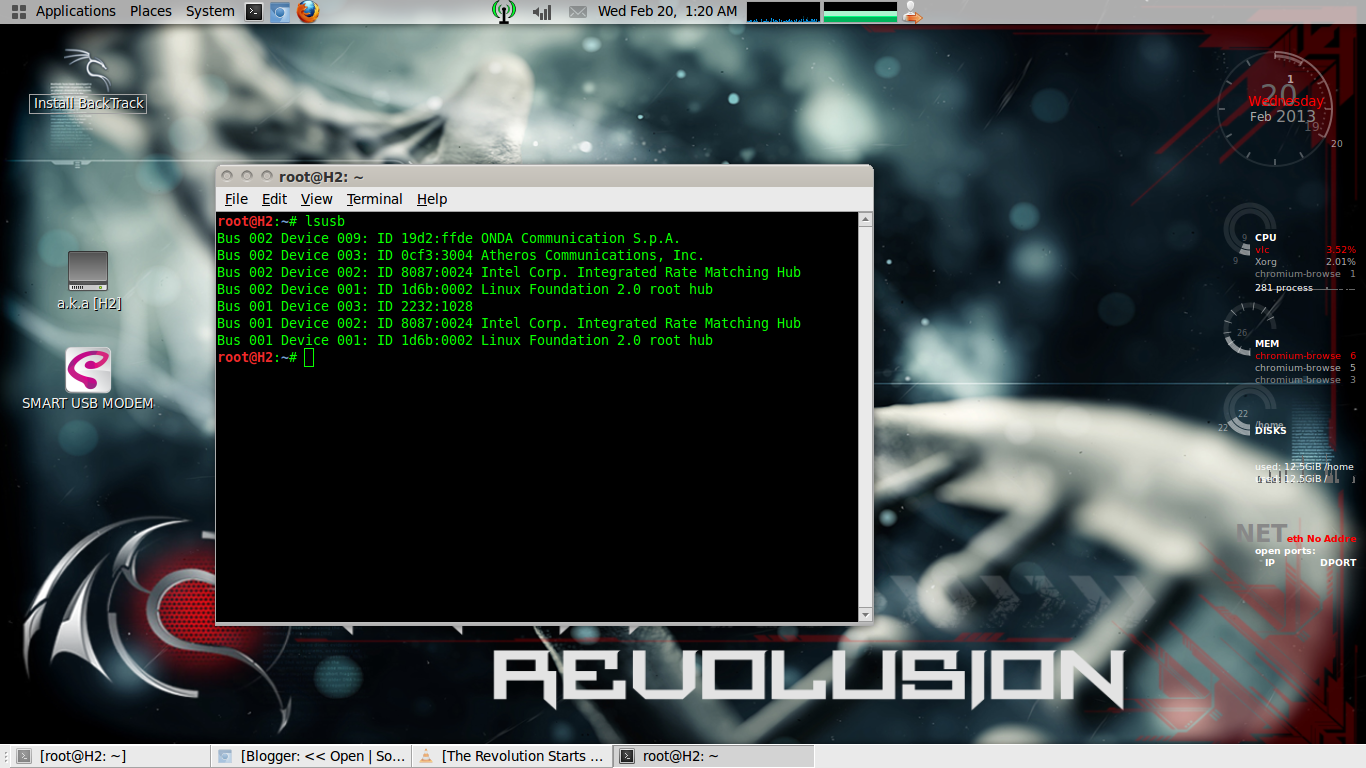Switch to The Revolution Starts VLC taskbar window
The image size is (1366, 768).
click(x=511, y=756)
